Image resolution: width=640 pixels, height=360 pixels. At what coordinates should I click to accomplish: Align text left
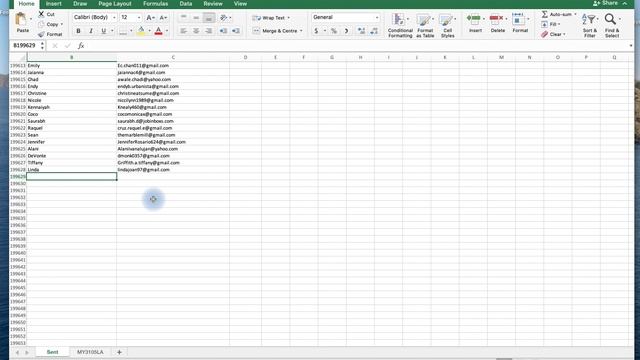[184, 31]
